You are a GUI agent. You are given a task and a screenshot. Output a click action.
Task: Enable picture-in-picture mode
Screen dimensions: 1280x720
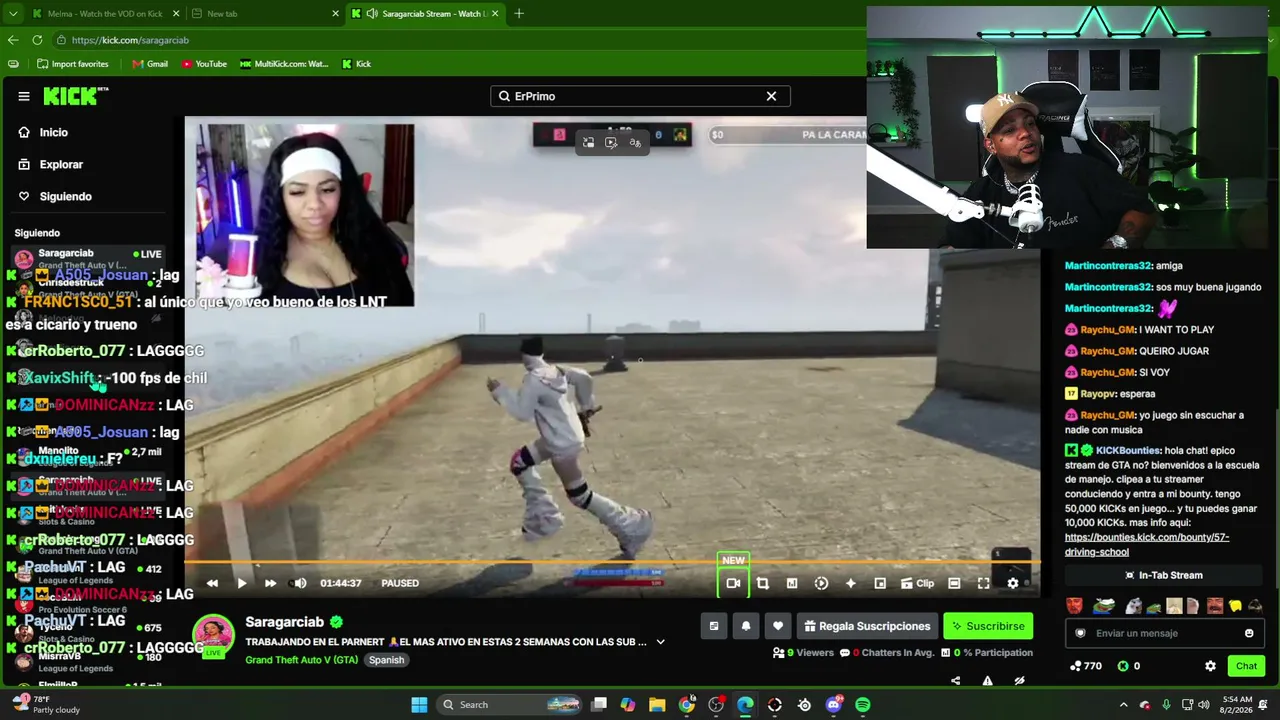tap(880, 583)
